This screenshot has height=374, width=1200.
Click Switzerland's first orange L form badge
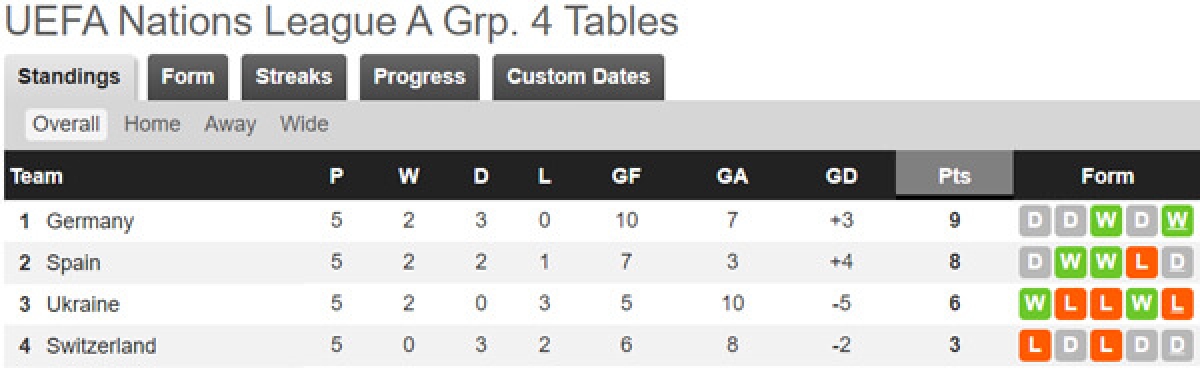click(x=1034, y=346)
